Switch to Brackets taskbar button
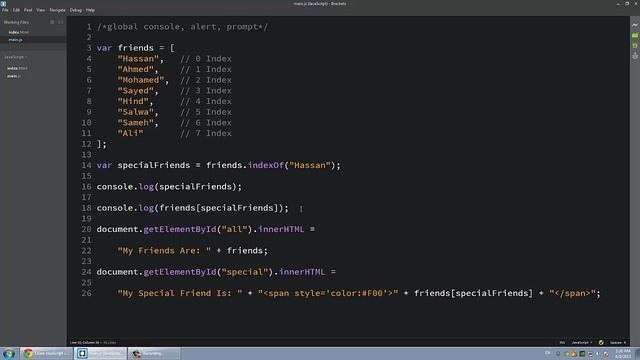This screenshot has height=360, width=640. (101, 353)
